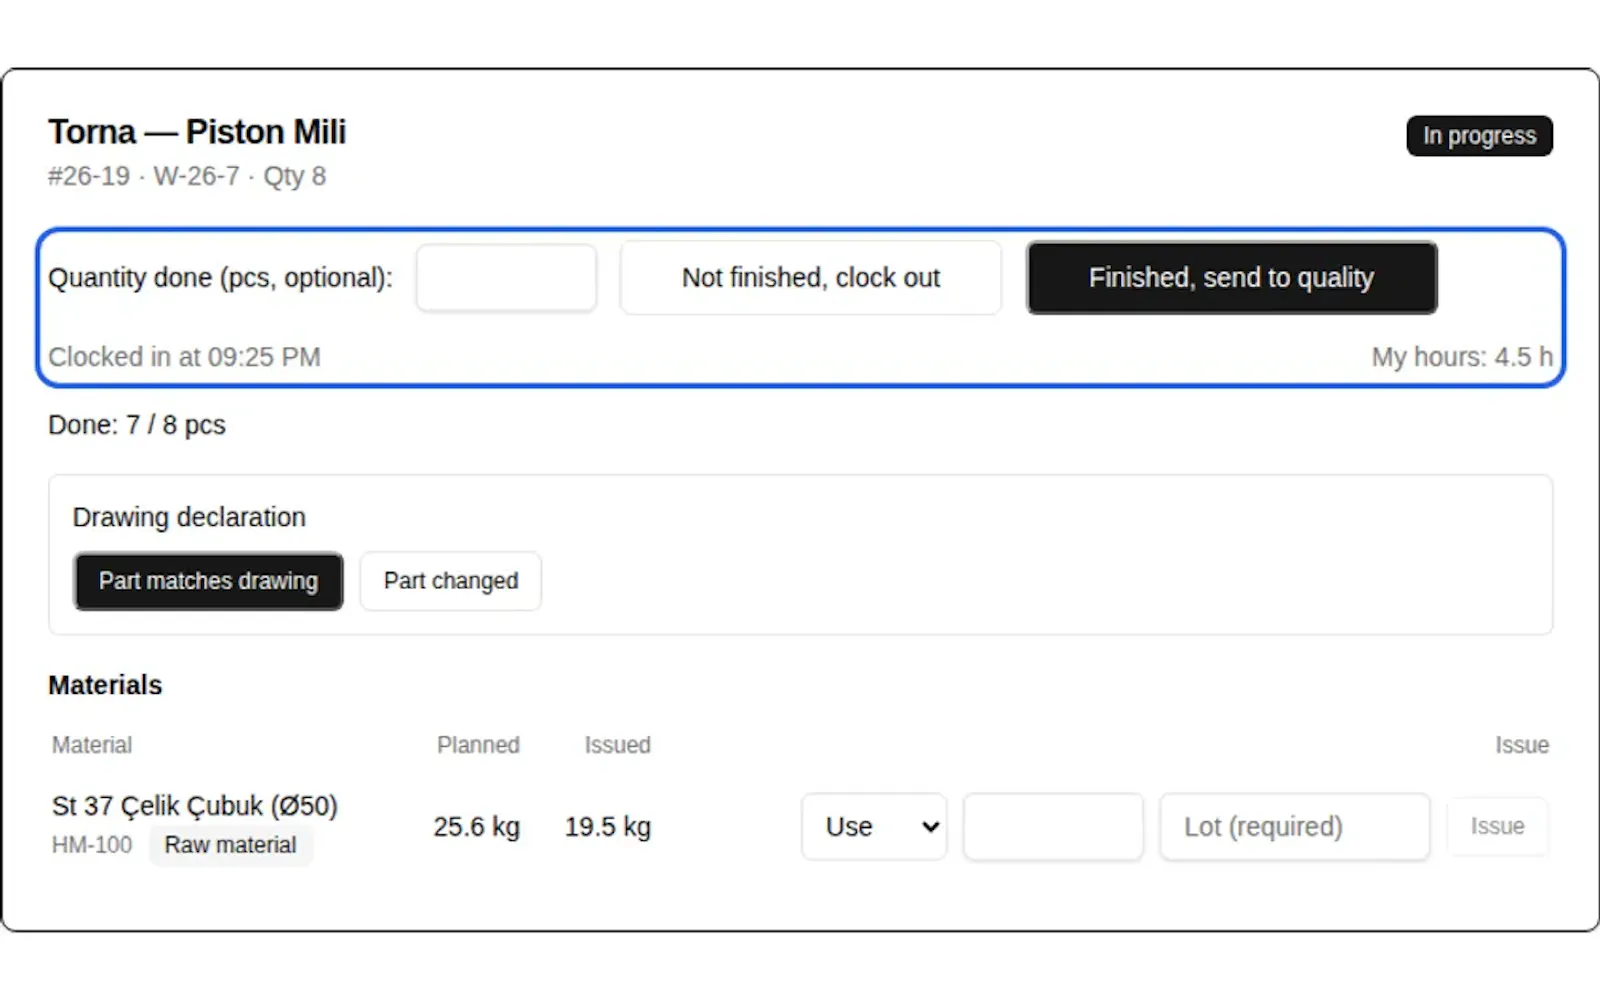Click the 'Issue' column header
Screen dimensions: 1600x1000
click(x=1522, y=745)
